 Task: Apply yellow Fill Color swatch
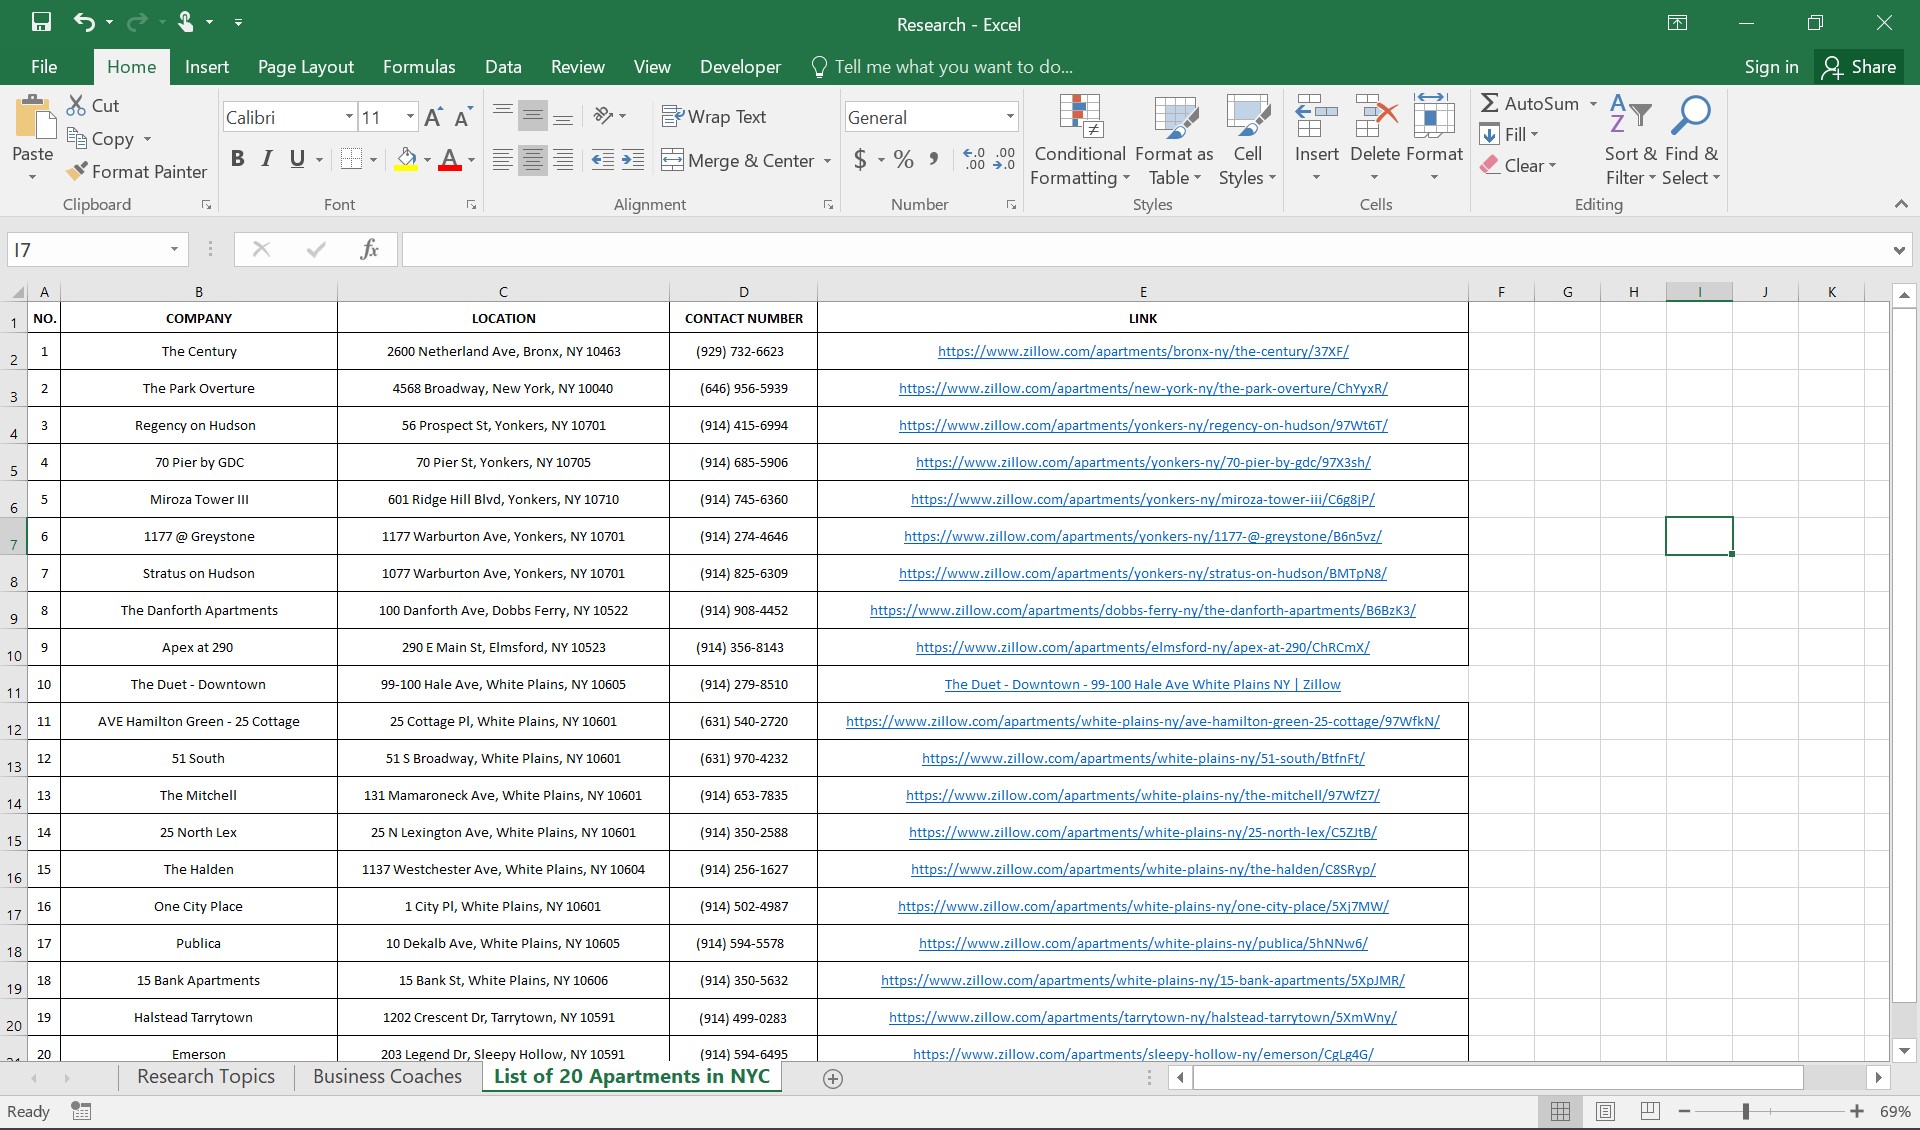point(406,159)
